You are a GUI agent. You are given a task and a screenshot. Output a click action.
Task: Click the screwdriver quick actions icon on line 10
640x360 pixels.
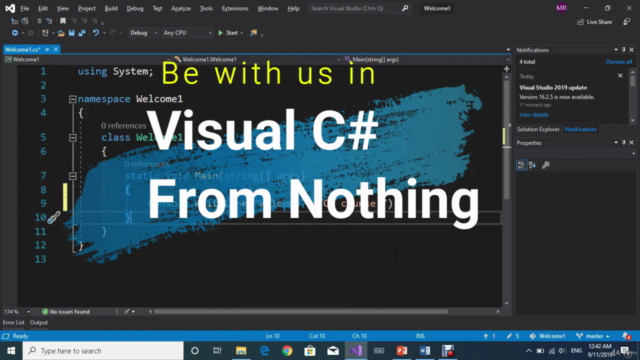(x=54, y=218)
